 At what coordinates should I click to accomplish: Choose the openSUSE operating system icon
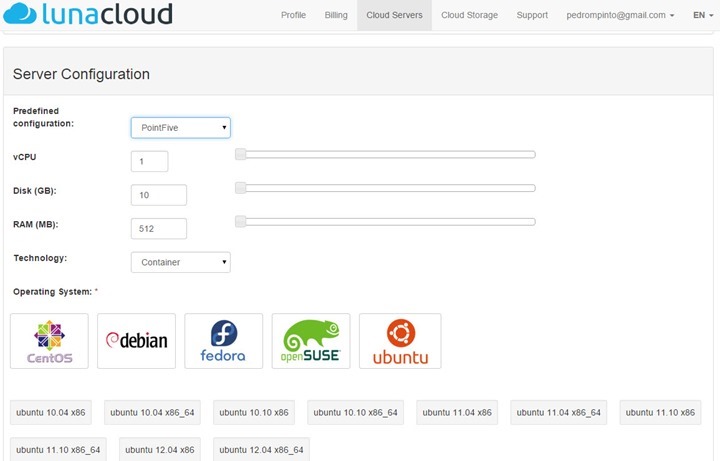pyautogui.click(x=311, y=341)
